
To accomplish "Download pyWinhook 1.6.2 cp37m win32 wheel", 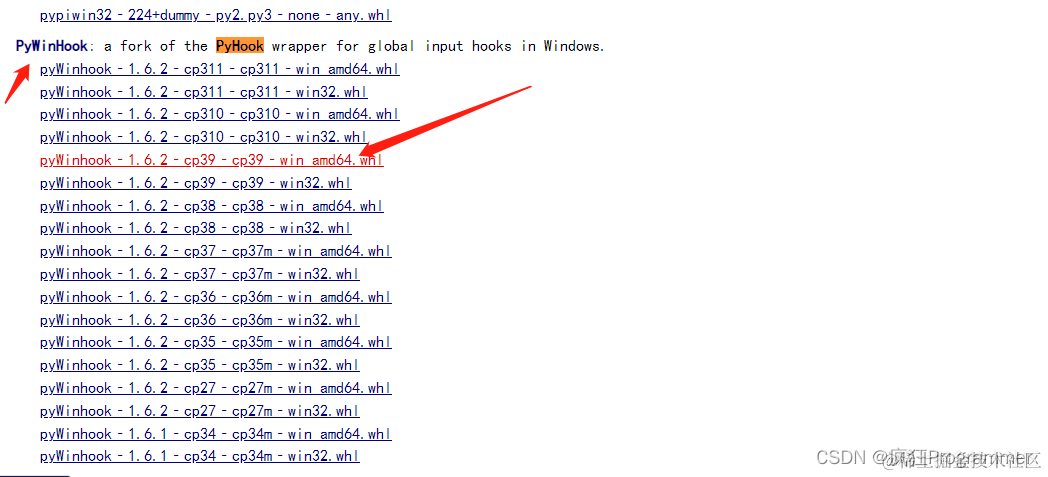I will [x=200, y=274].
